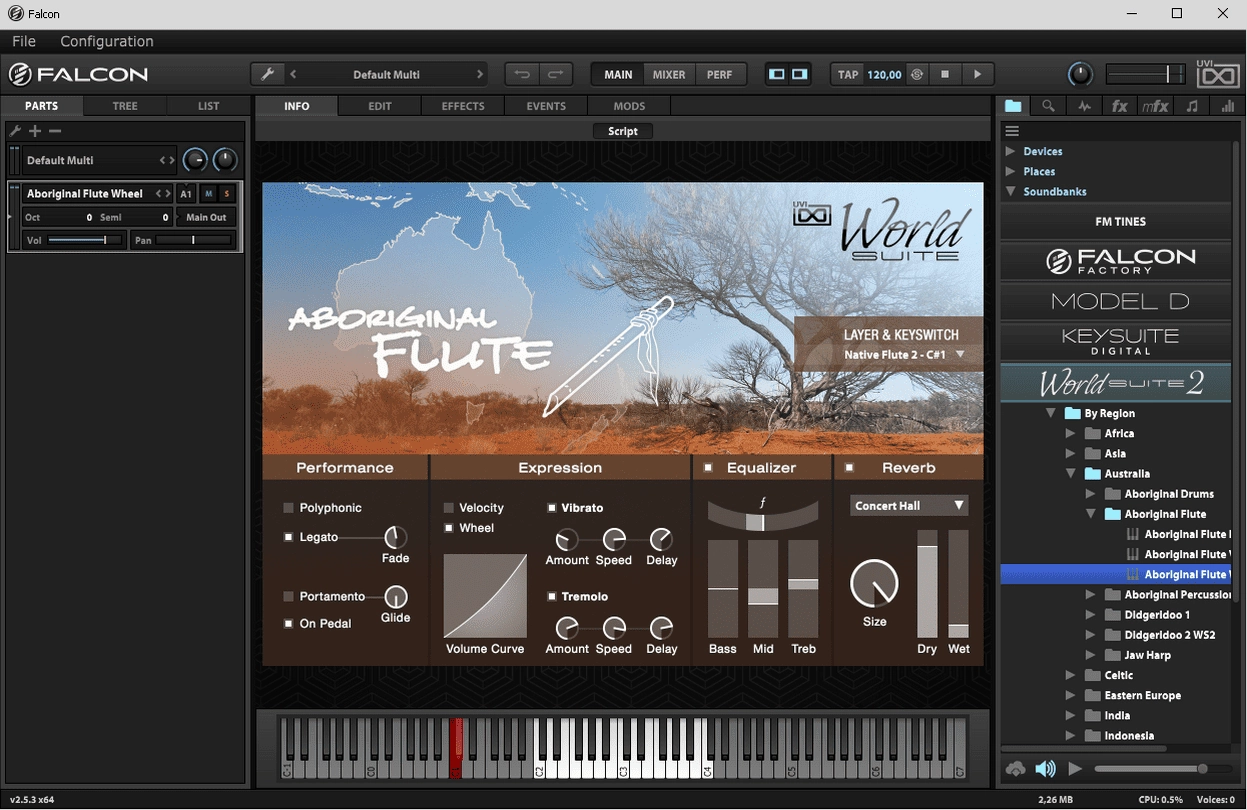Enable the Velocity expression checkbox
Image resolution: width=1247 pixels, height=810 pixels.
449,508
